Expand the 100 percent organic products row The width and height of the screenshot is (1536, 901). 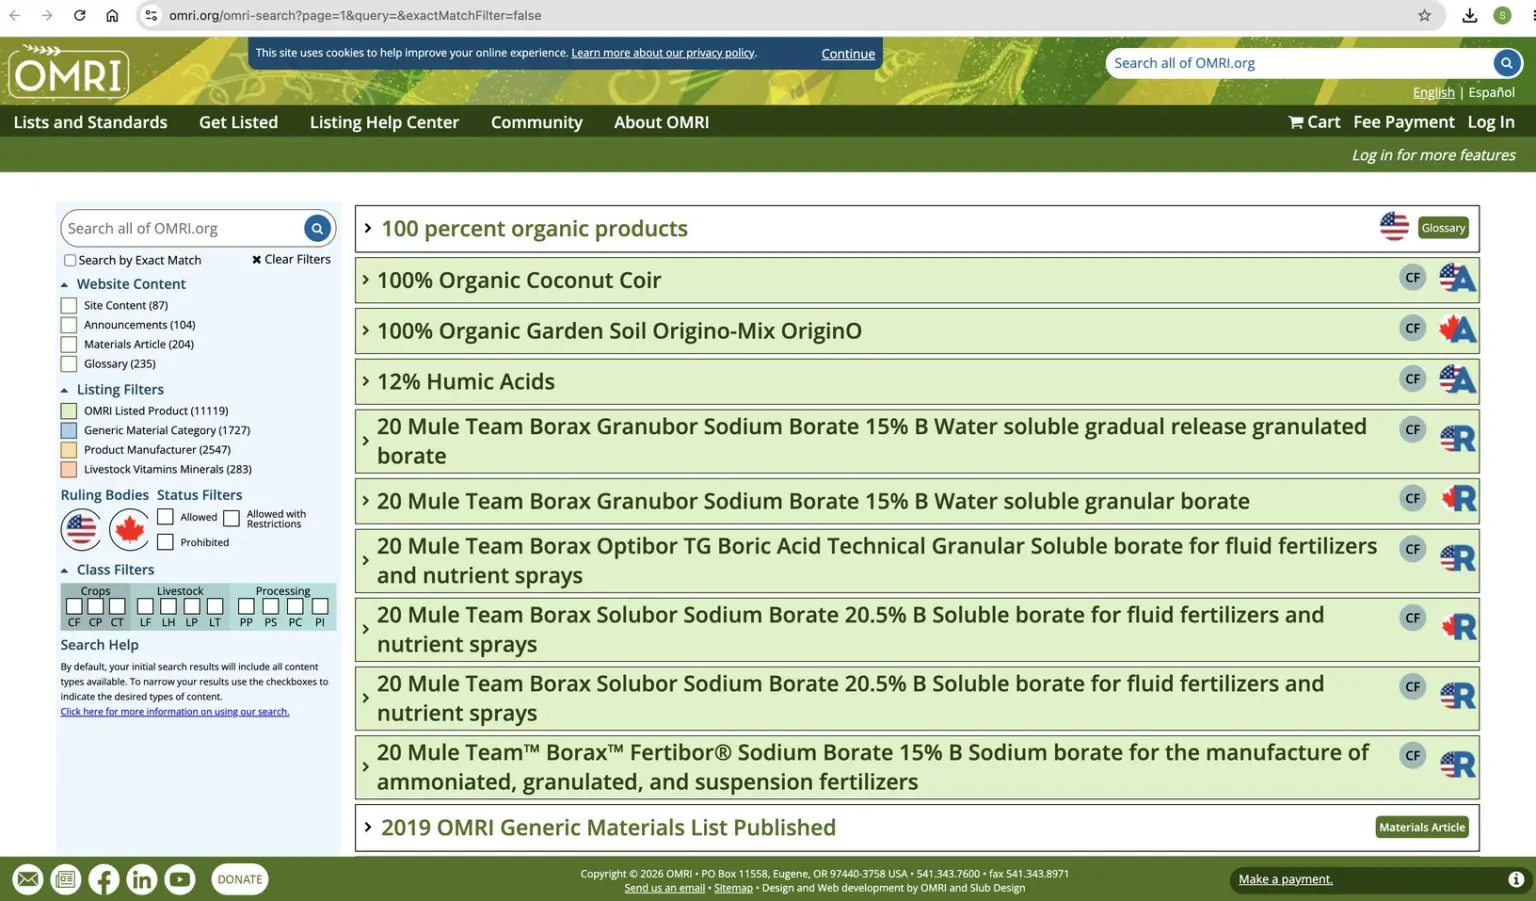click(x=368, y=228)
